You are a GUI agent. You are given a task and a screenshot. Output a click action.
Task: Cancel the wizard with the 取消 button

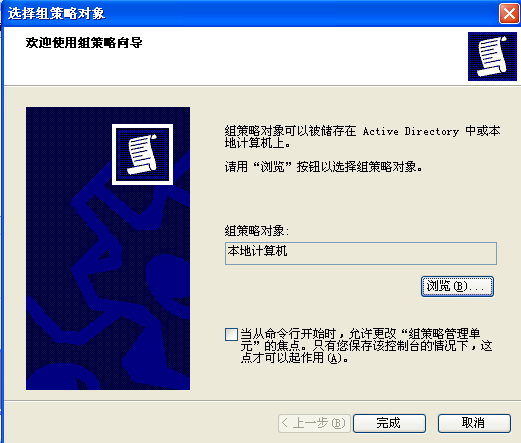coord(474,423)
